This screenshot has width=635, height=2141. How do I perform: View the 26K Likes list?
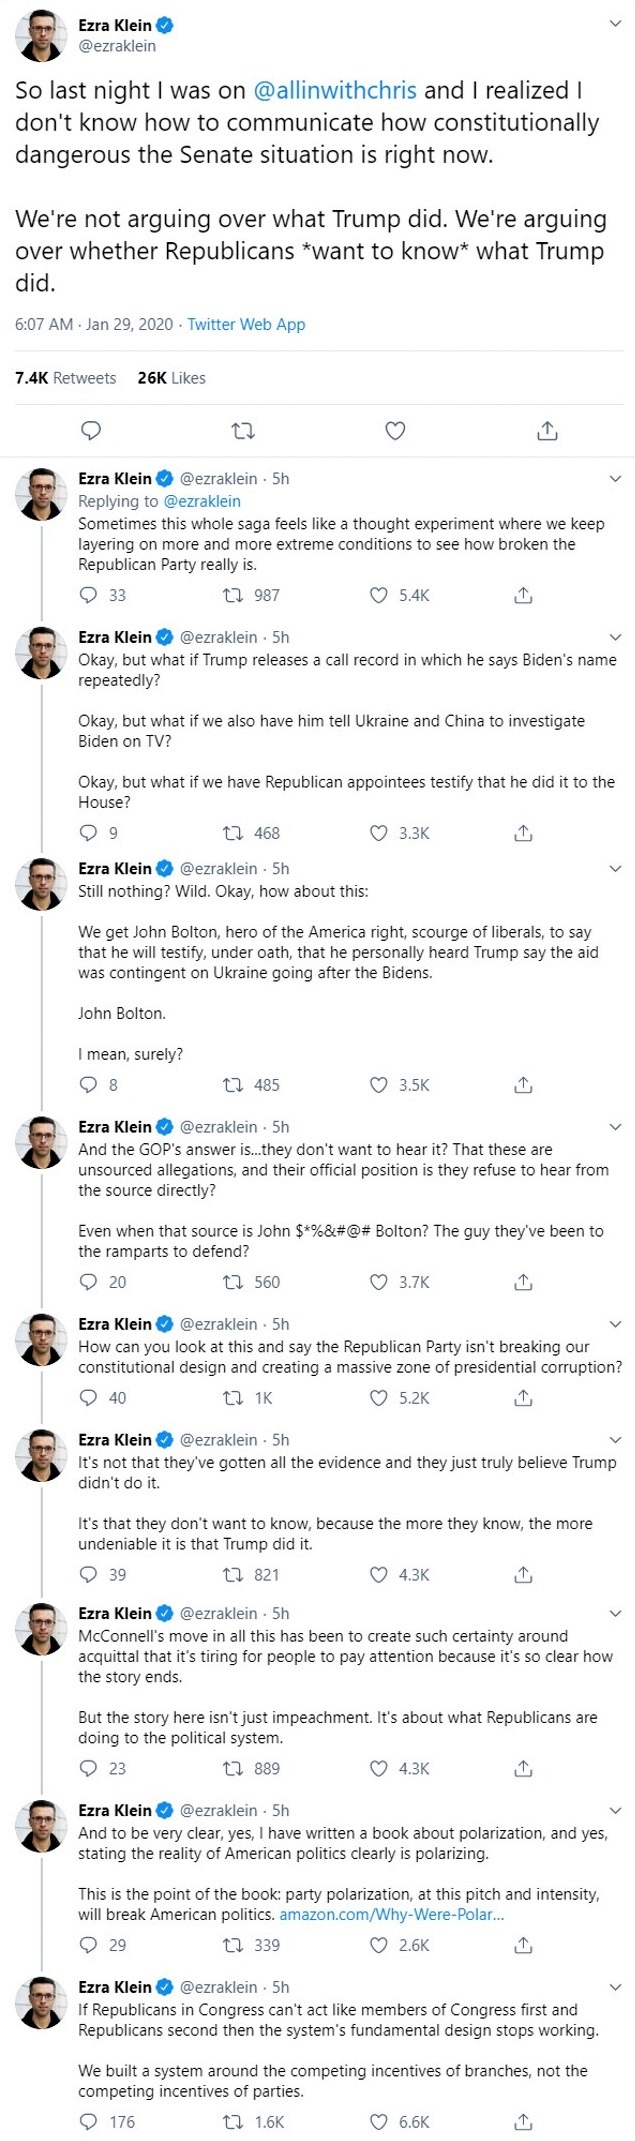click(171, 378)
